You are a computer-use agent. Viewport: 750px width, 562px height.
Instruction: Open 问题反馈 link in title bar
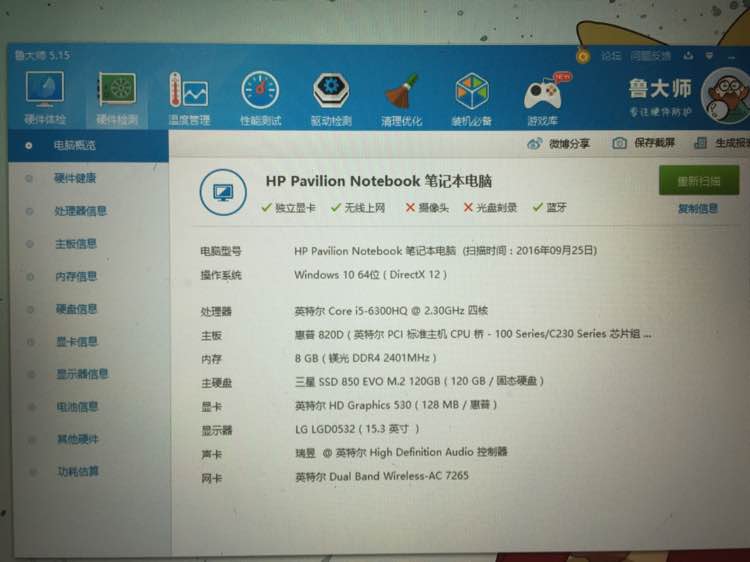coord(651,56)
